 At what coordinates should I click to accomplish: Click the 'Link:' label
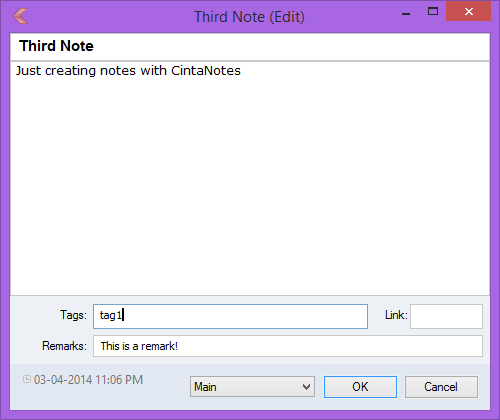396,315
